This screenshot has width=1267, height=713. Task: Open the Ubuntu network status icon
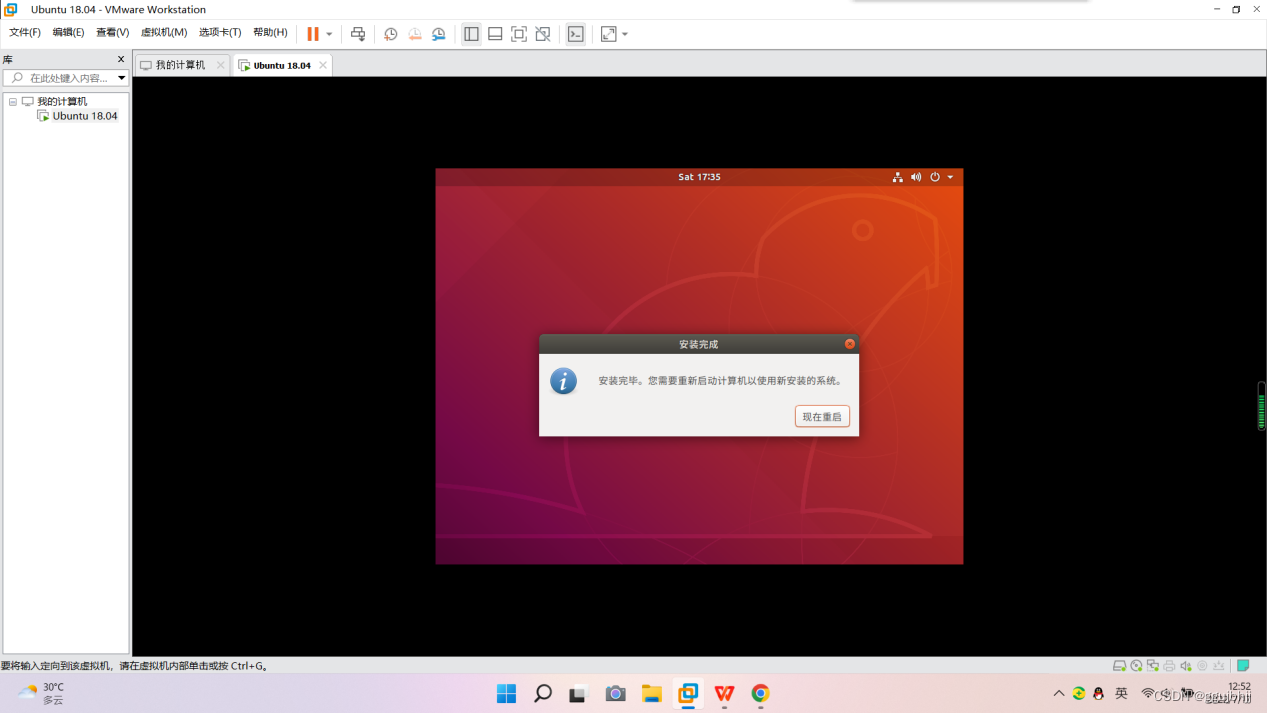898,177
